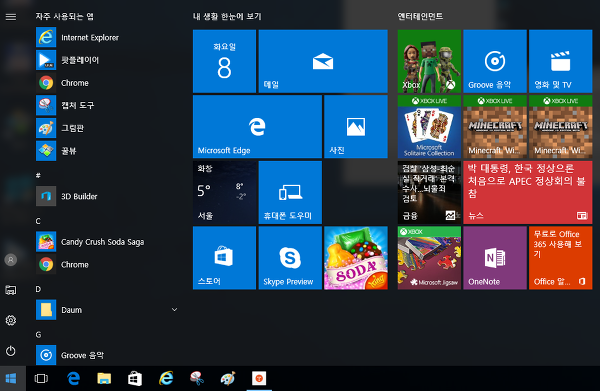Open Snipping Tool on the taskbar

[x=197, y=378]
